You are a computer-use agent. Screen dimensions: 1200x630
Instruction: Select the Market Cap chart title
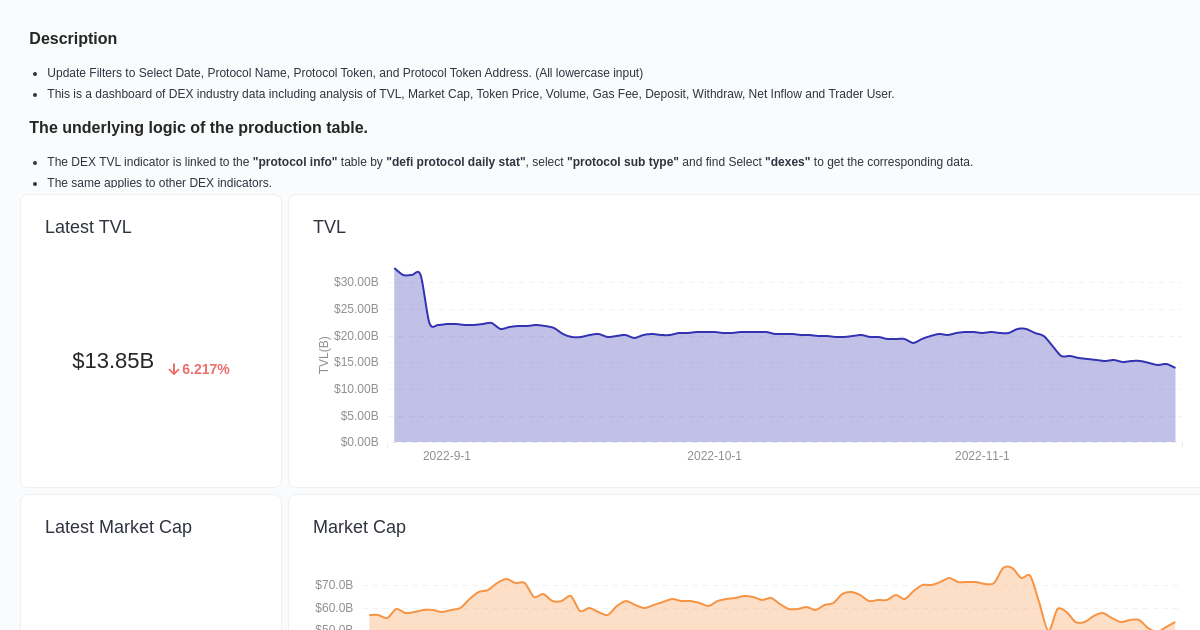click(359, 527)
